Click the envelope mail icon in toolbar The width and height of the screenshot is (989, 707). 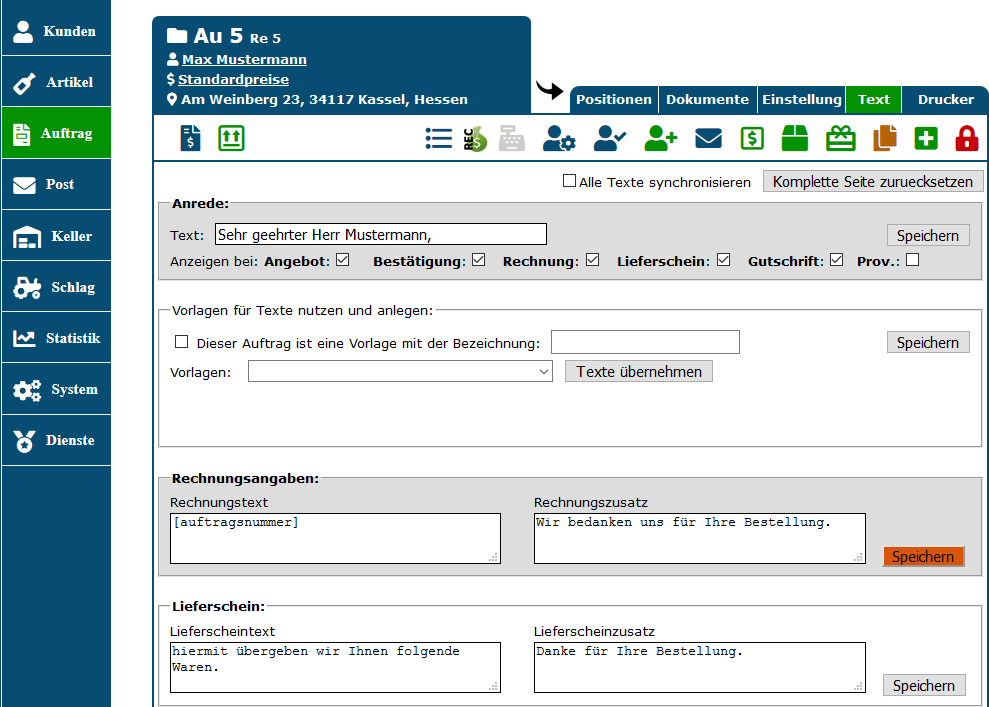(x=708, y=138)
